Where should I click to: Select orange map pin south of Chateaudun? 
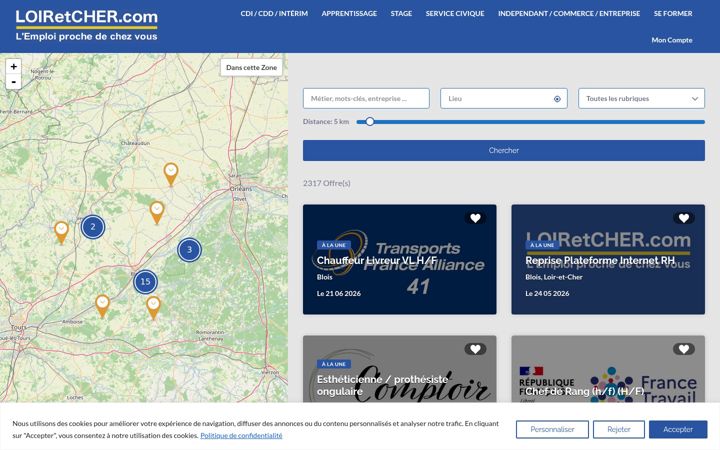(x=171, y=174)
